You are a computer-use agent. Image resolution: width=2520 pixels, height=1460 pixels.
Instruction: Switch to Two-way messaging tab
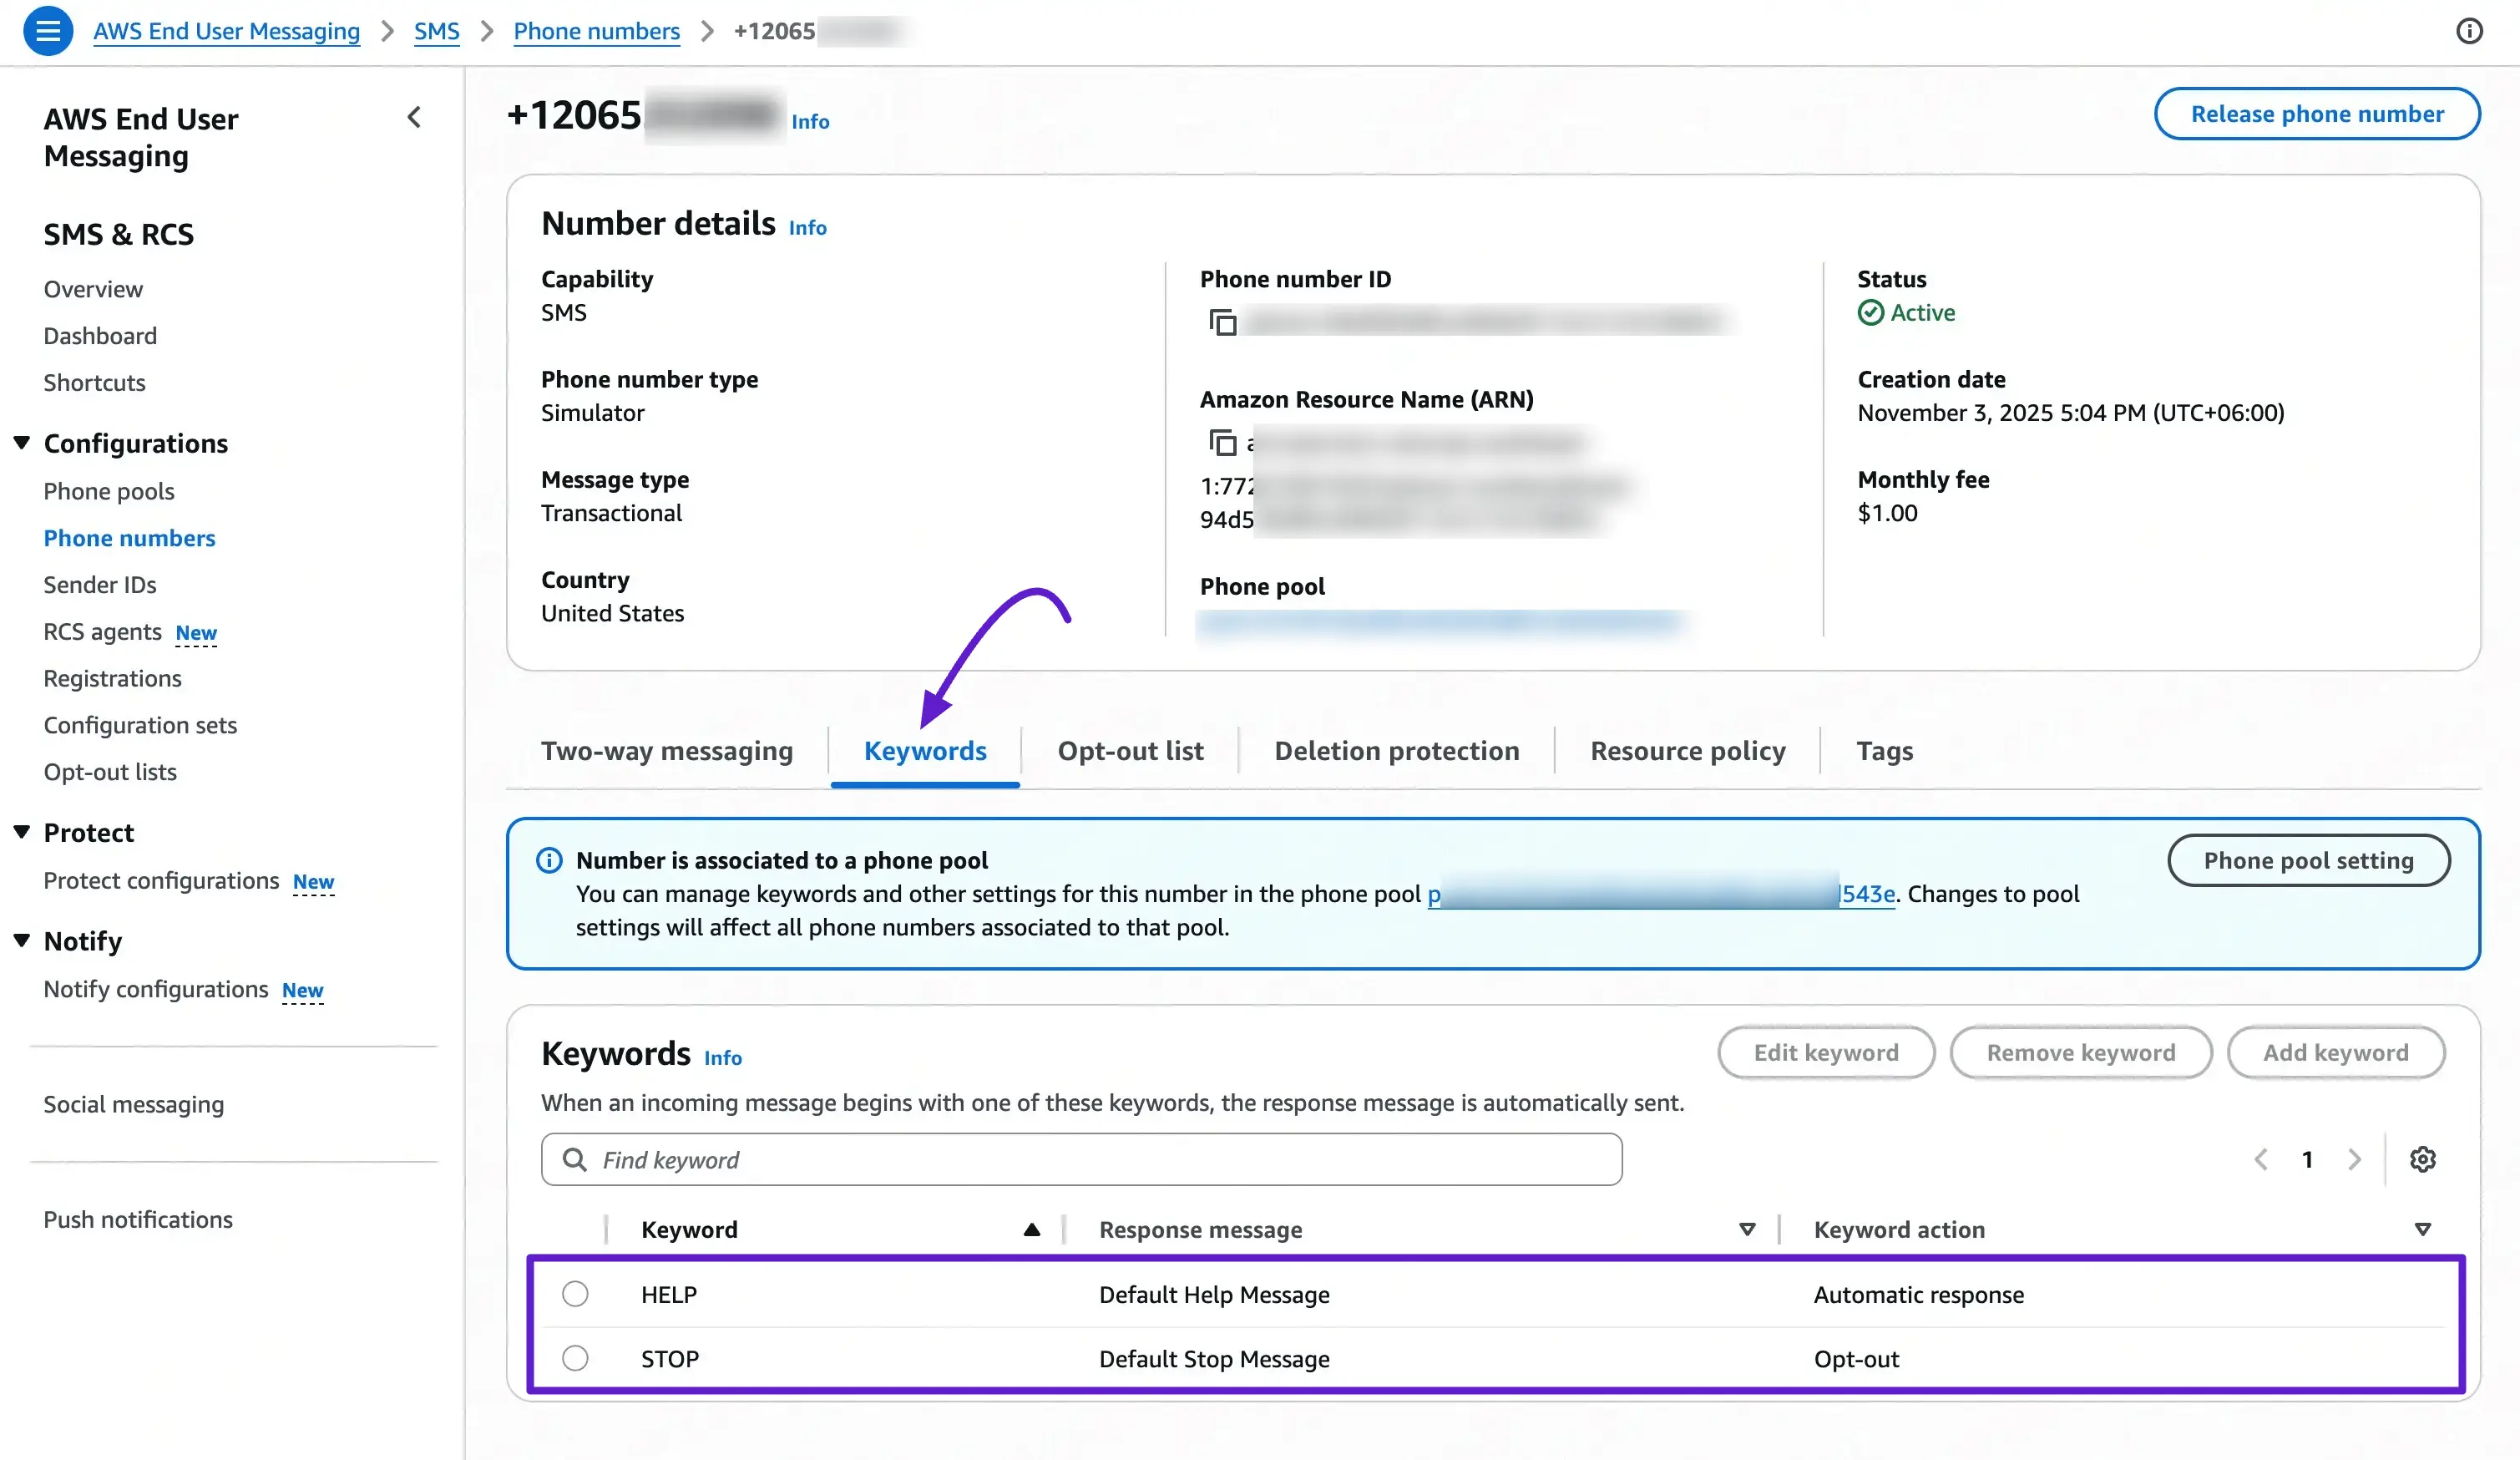(x=667, y=751)
